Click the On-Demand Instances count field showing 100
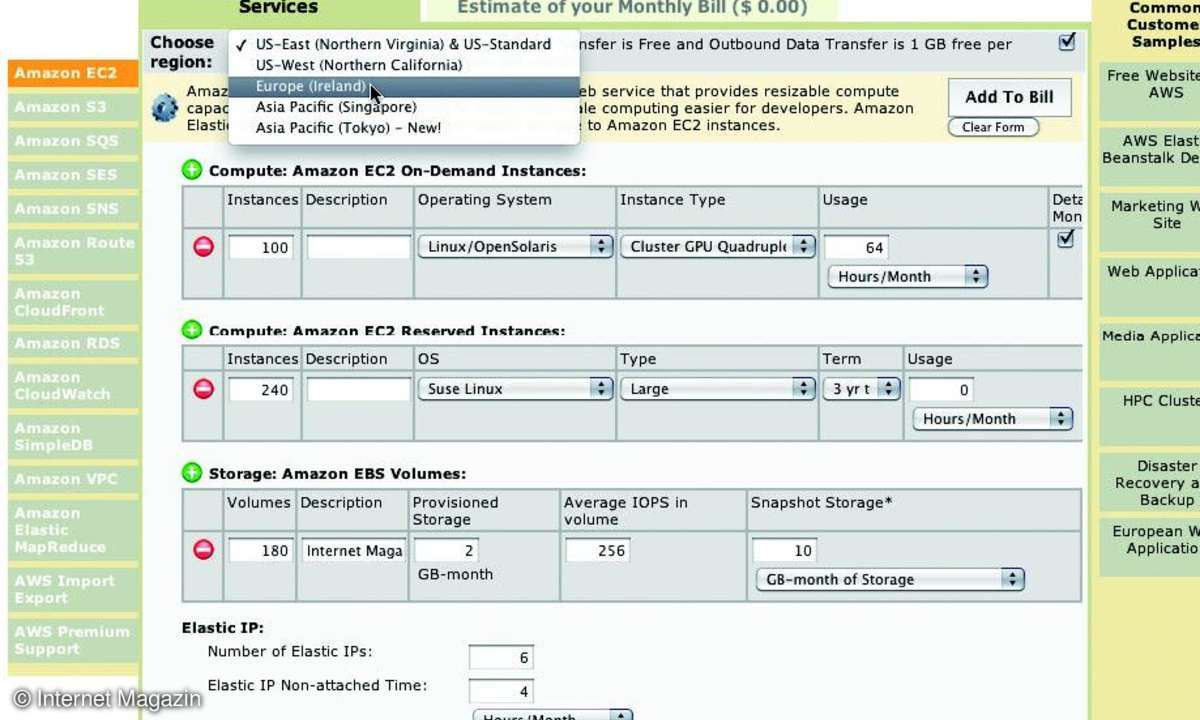 (261, 247)
